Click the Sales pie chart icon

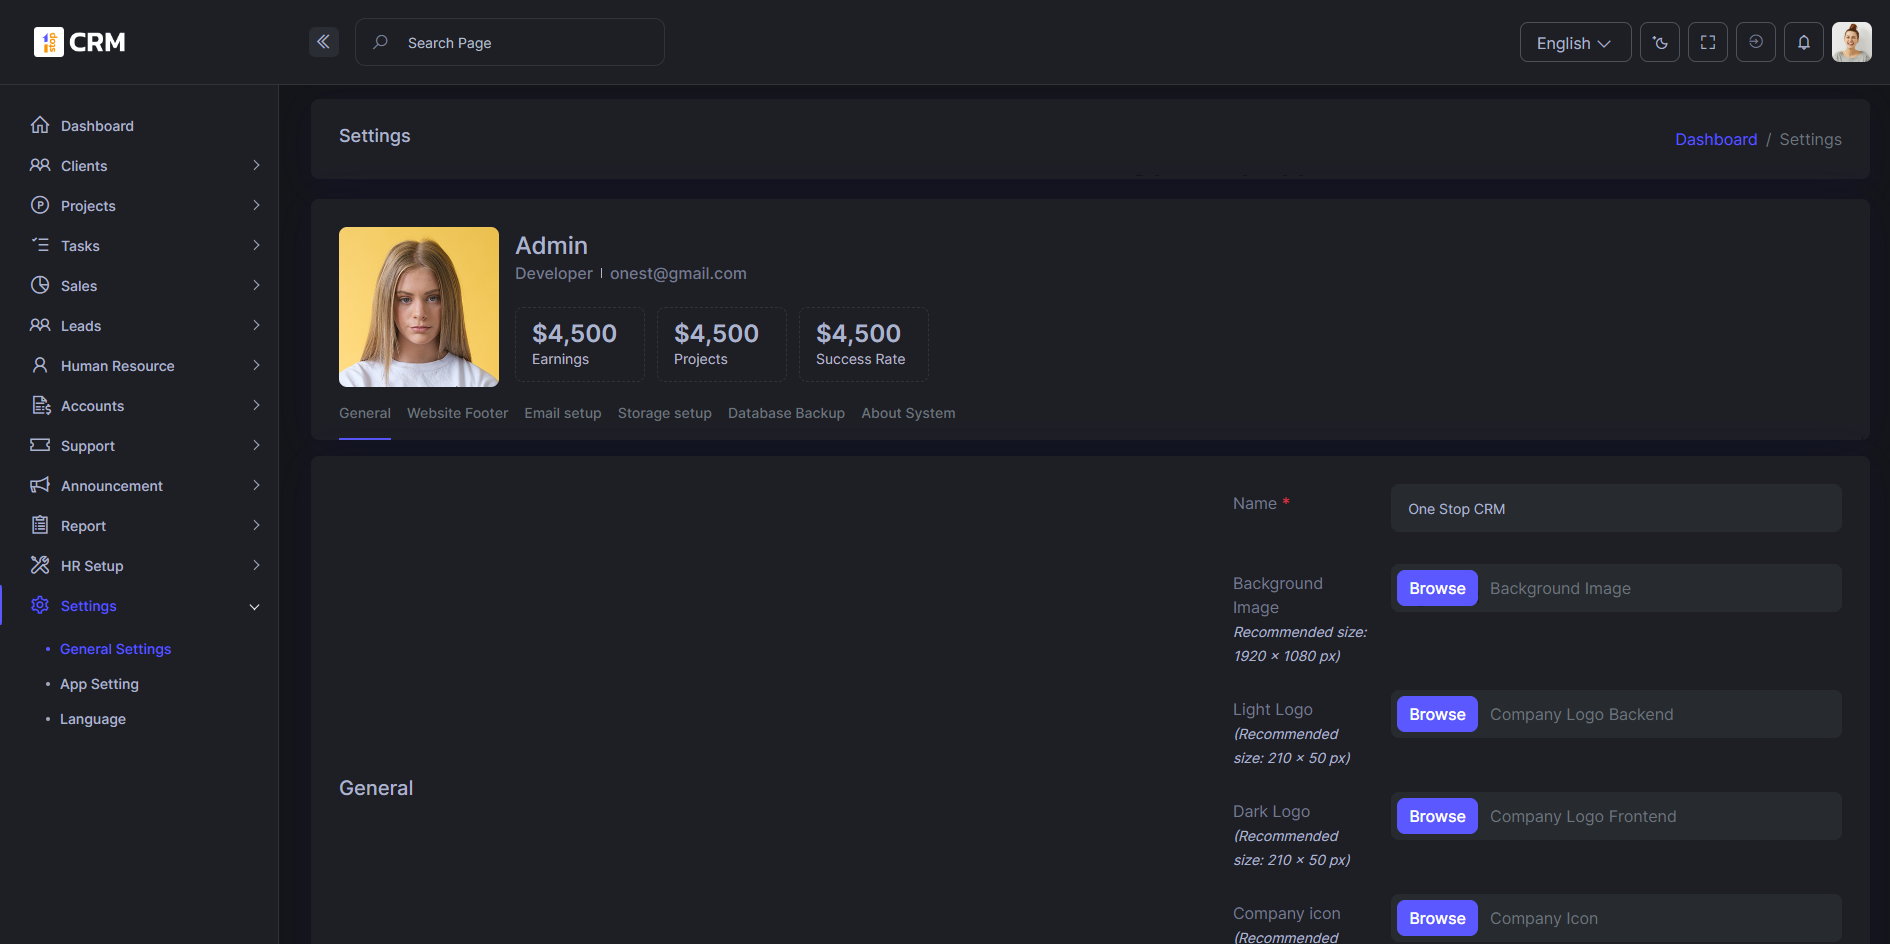pyautogui.click(x=40, y=285)
